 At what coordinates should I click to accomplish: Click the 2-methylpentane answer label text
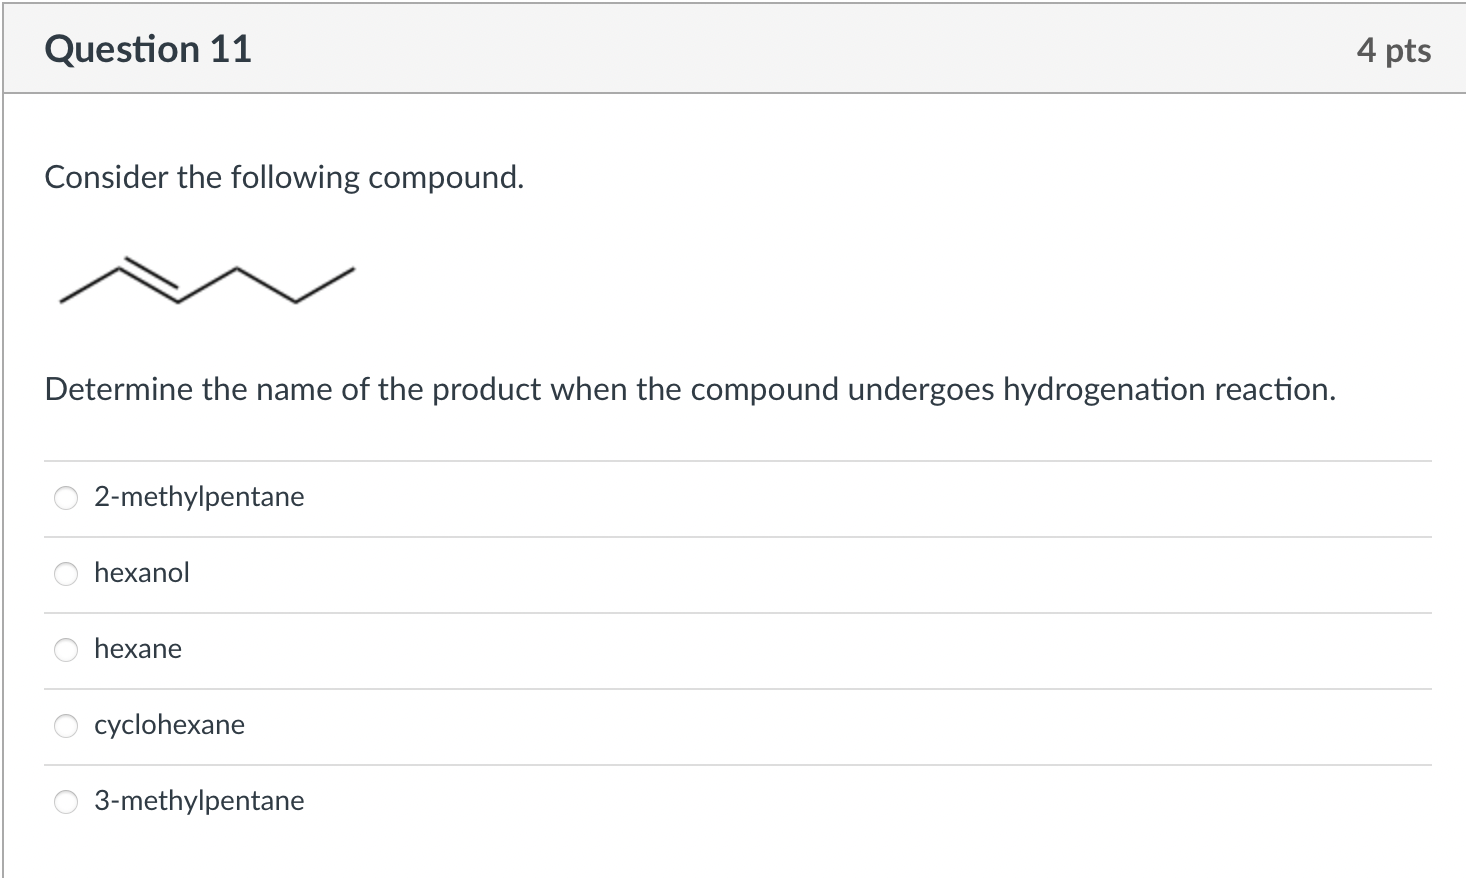199,497
